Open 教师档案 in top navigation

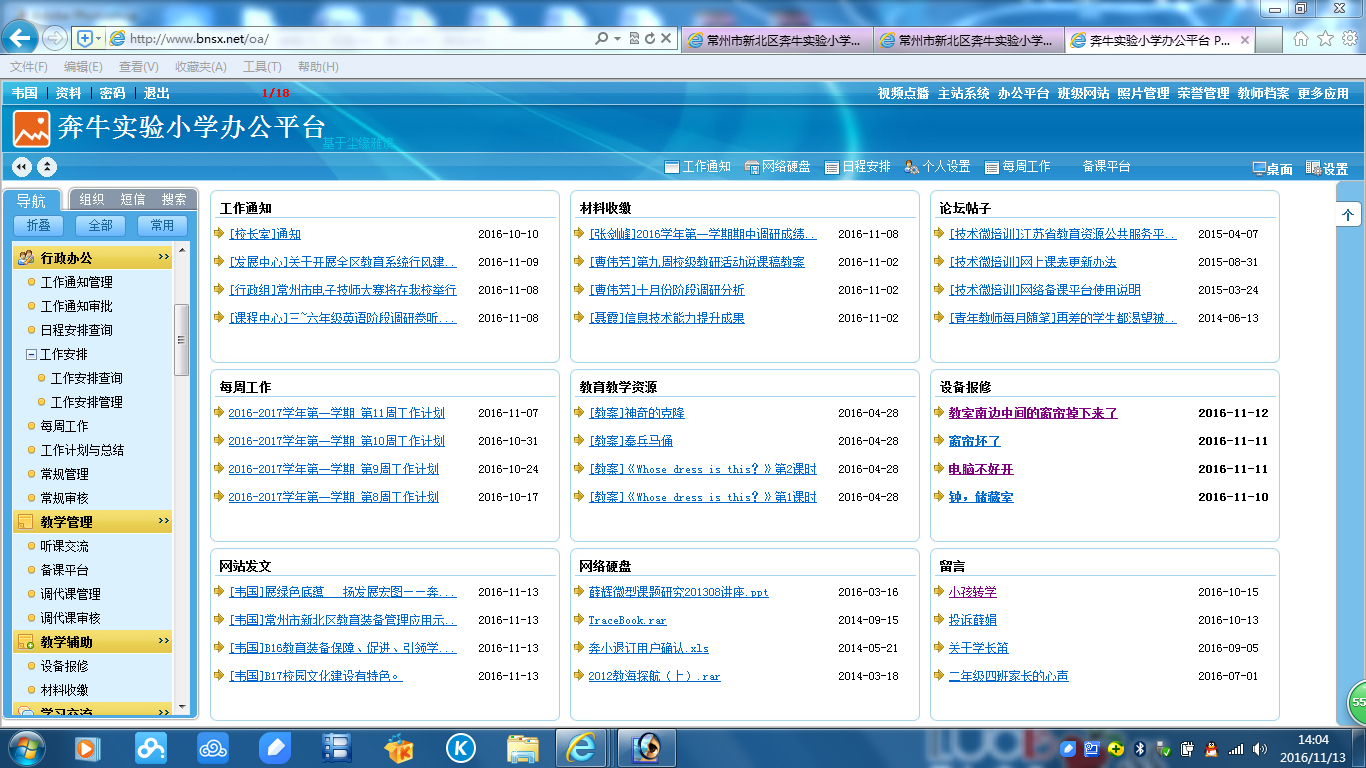coord(1263,93)
